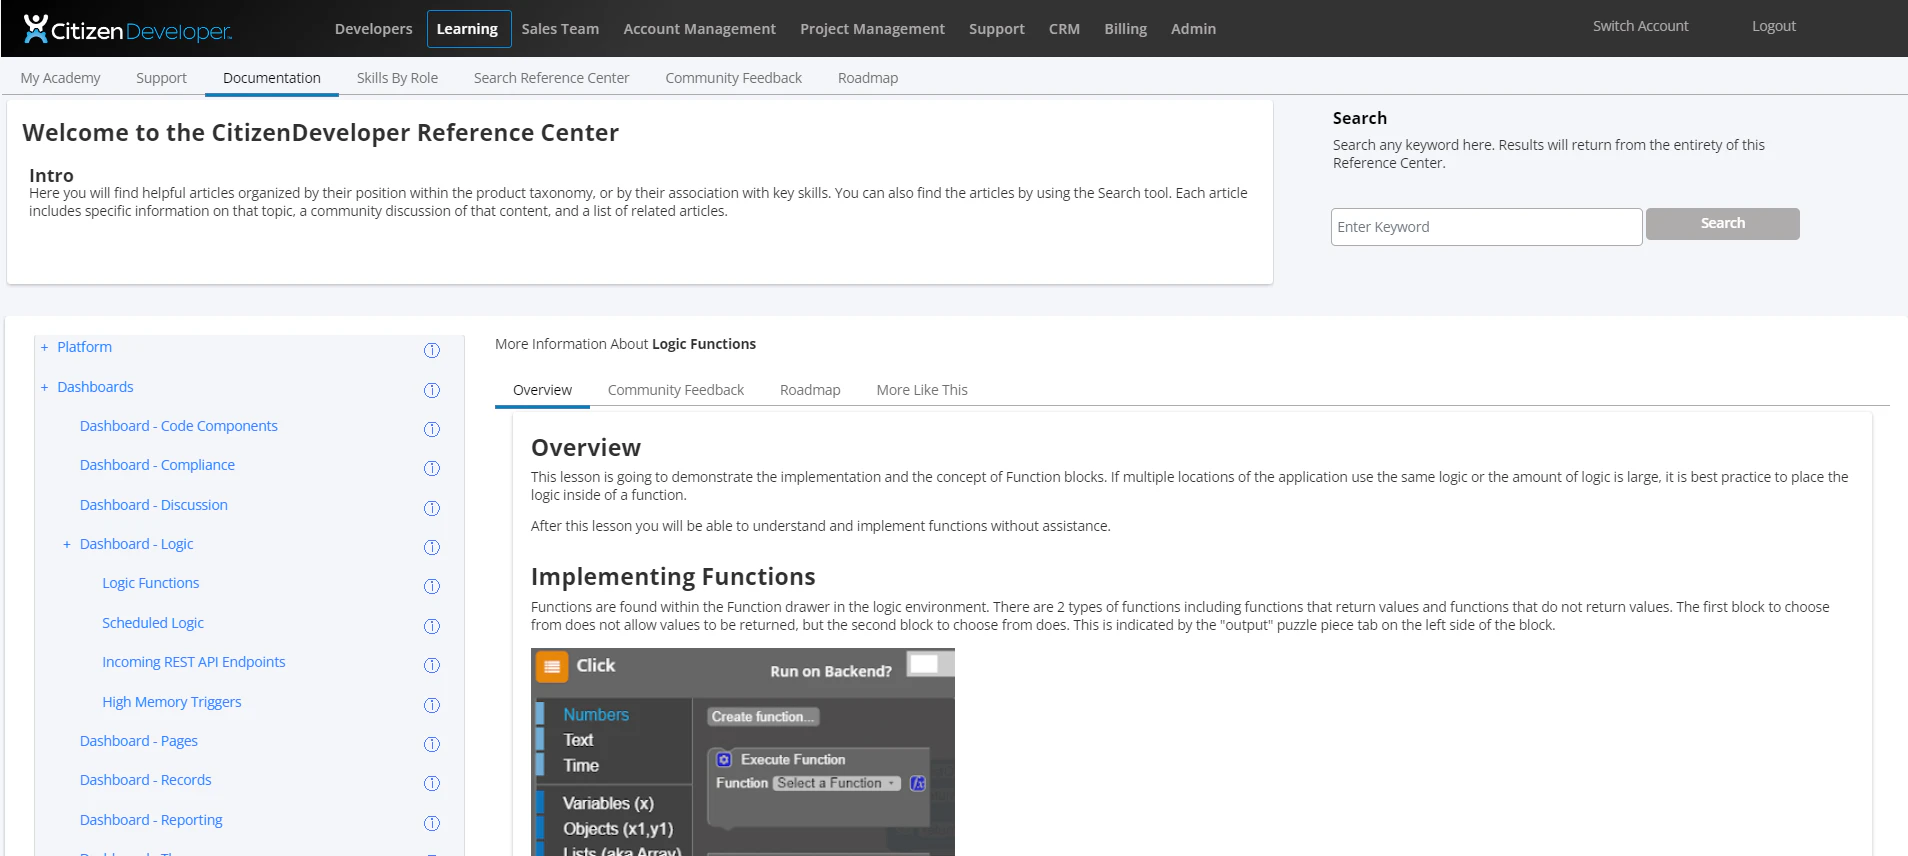Click info icon next to Logic Functions

coord(432,586)
